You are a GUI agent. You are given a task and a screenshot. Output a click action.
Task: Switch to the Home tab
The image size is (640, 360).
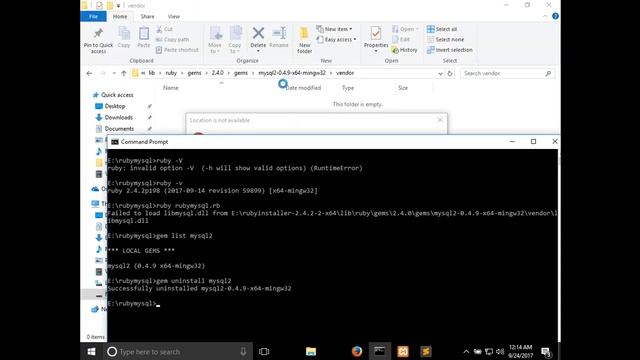[120, 16]
